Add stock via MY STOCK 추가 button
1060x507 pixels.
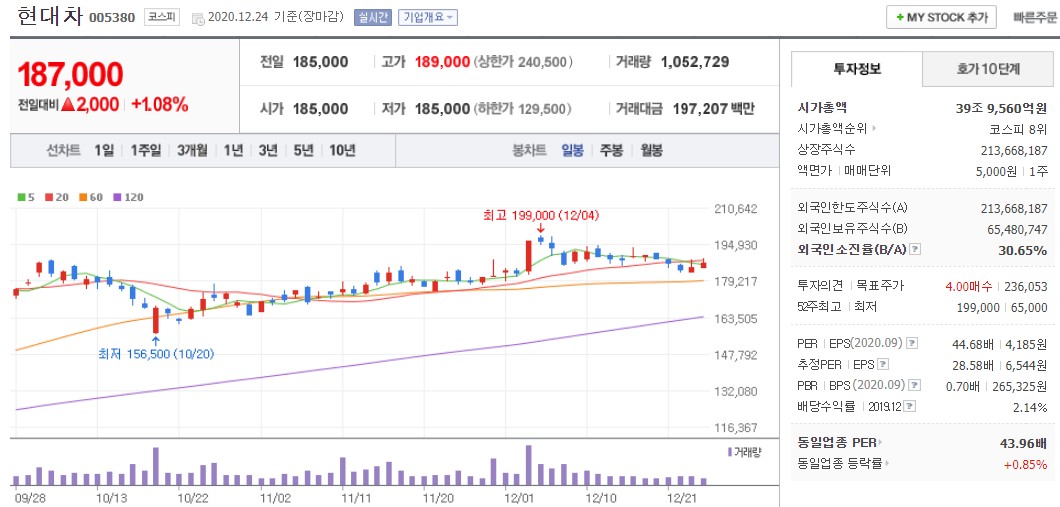pos(941,18)
